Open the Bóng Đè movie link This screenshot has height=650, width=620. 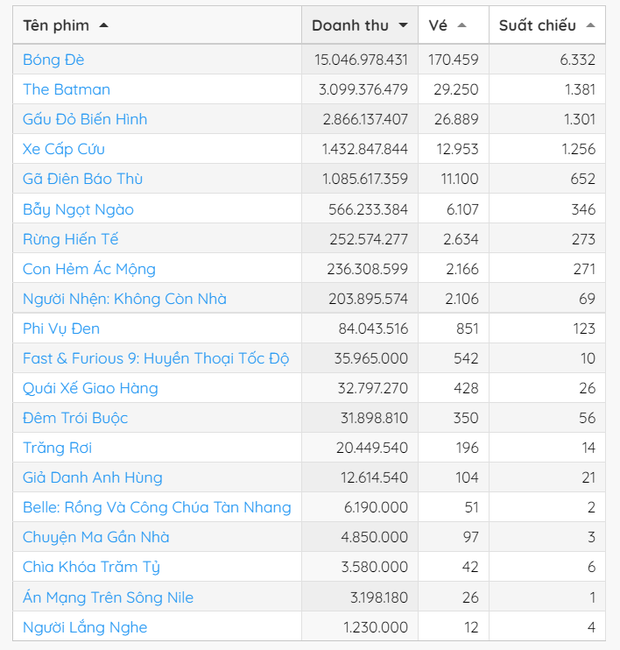point(54,60)
